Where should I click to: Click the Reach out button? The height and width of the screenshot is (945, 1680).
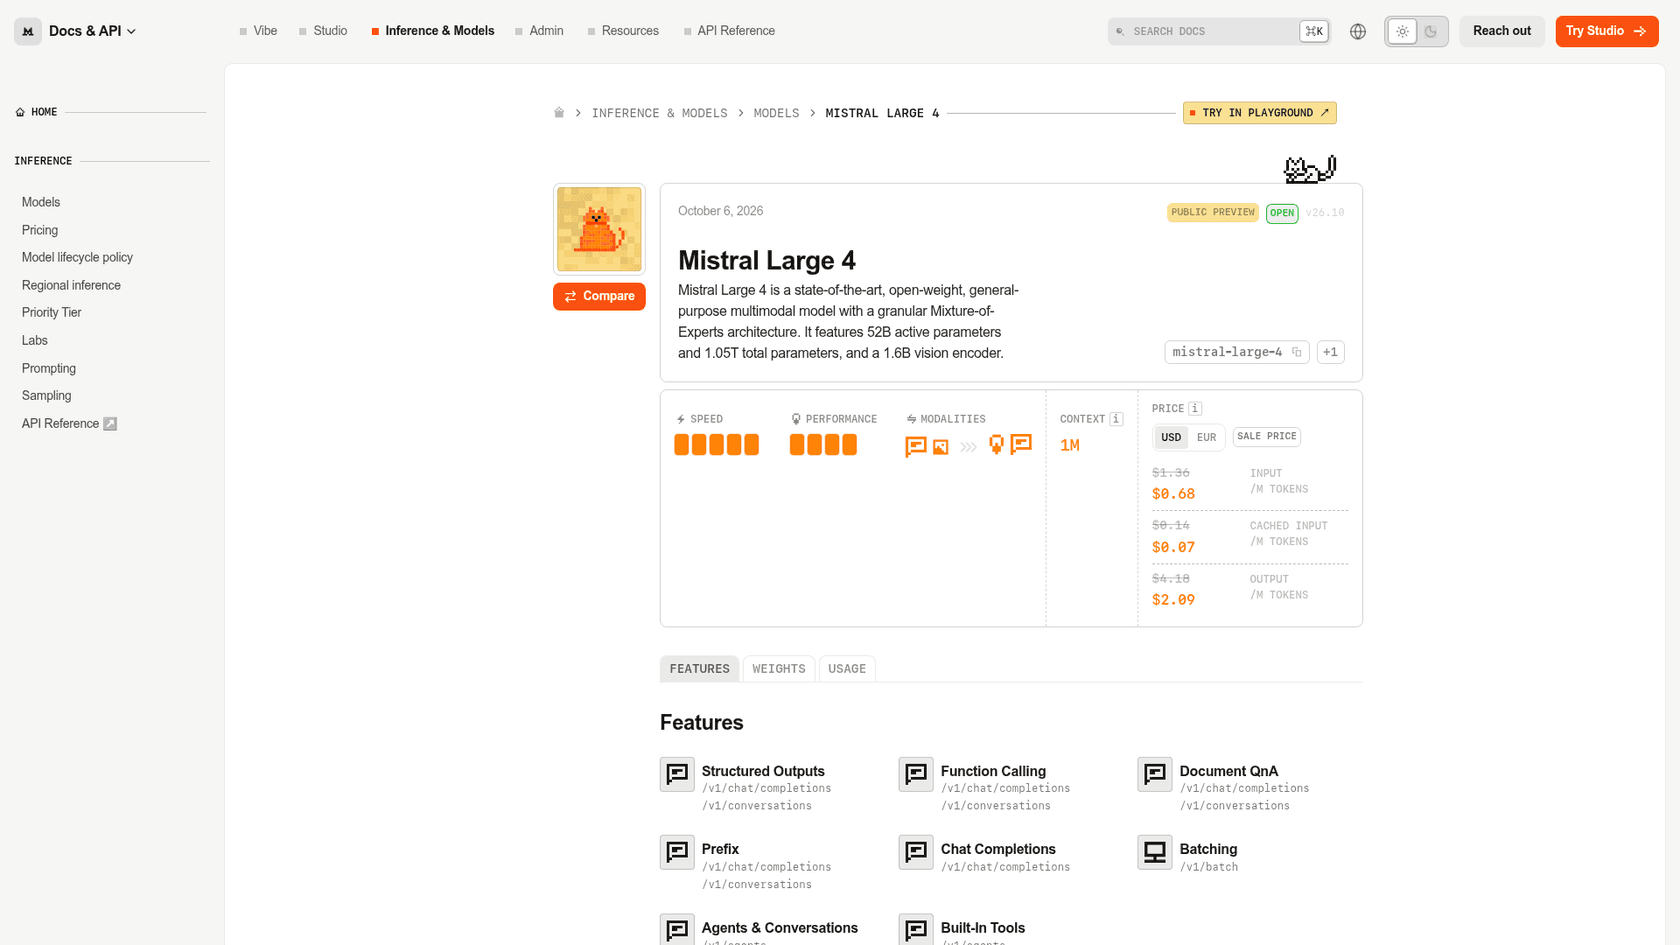(1501, 31)
